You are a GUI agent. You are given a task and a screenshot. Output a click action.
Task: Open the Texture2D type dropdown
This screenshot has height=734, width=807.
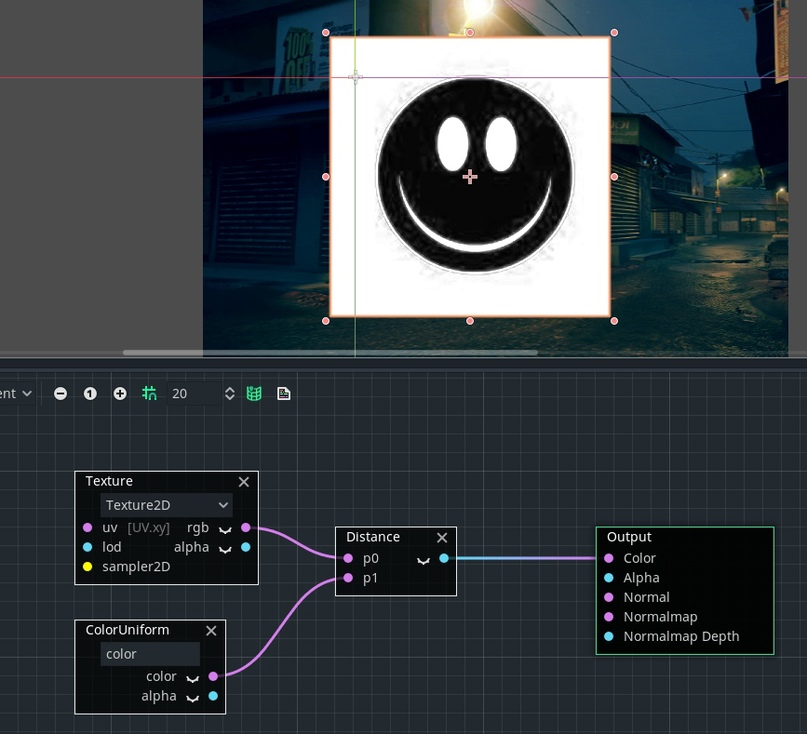click(166, 506)
